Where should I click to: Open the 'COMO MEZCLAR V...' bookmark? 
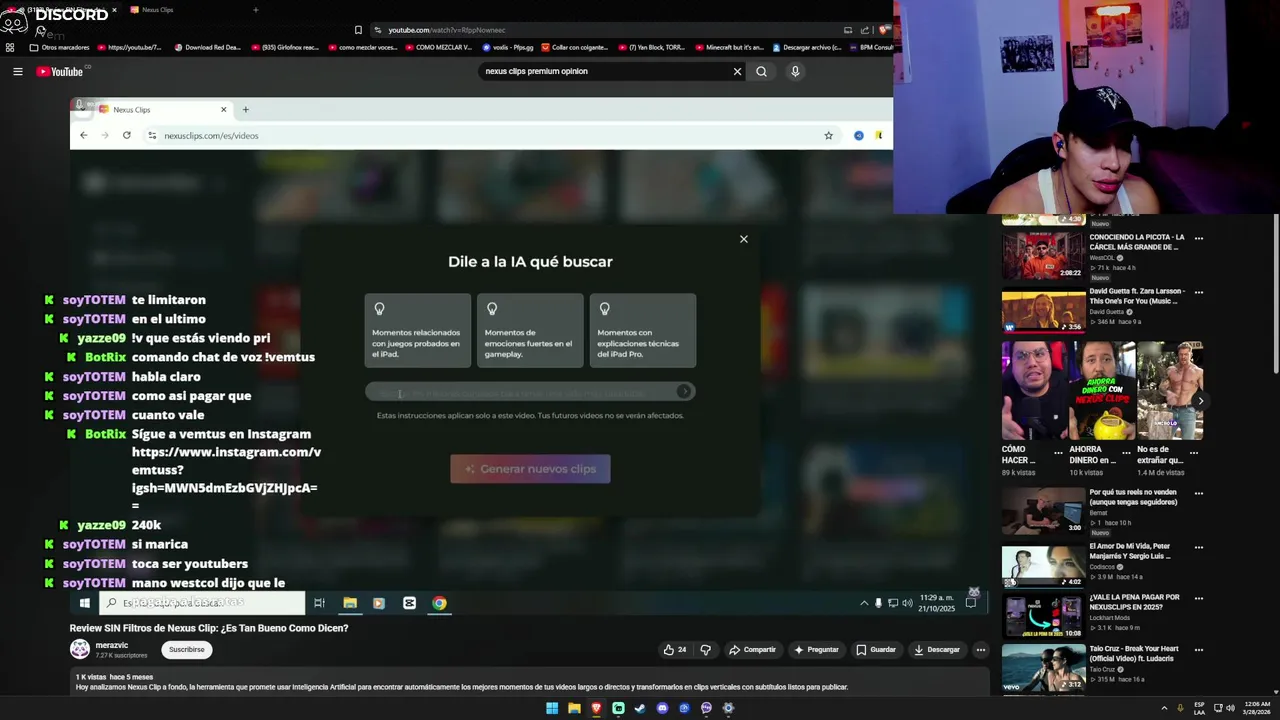pyautogui.click(x=438, y=47)
